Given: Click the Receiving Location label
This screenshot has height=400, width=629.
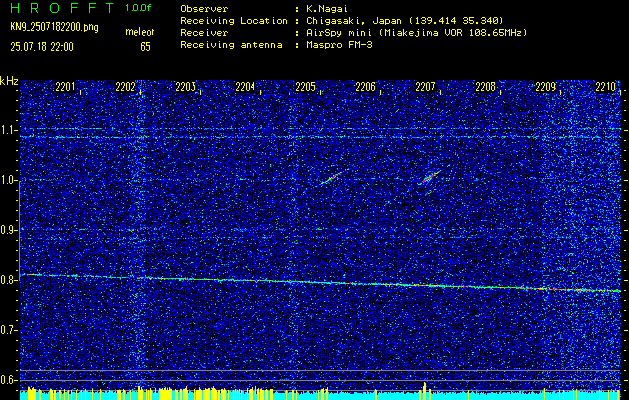Looking at the screenshot, I should 234,21.
